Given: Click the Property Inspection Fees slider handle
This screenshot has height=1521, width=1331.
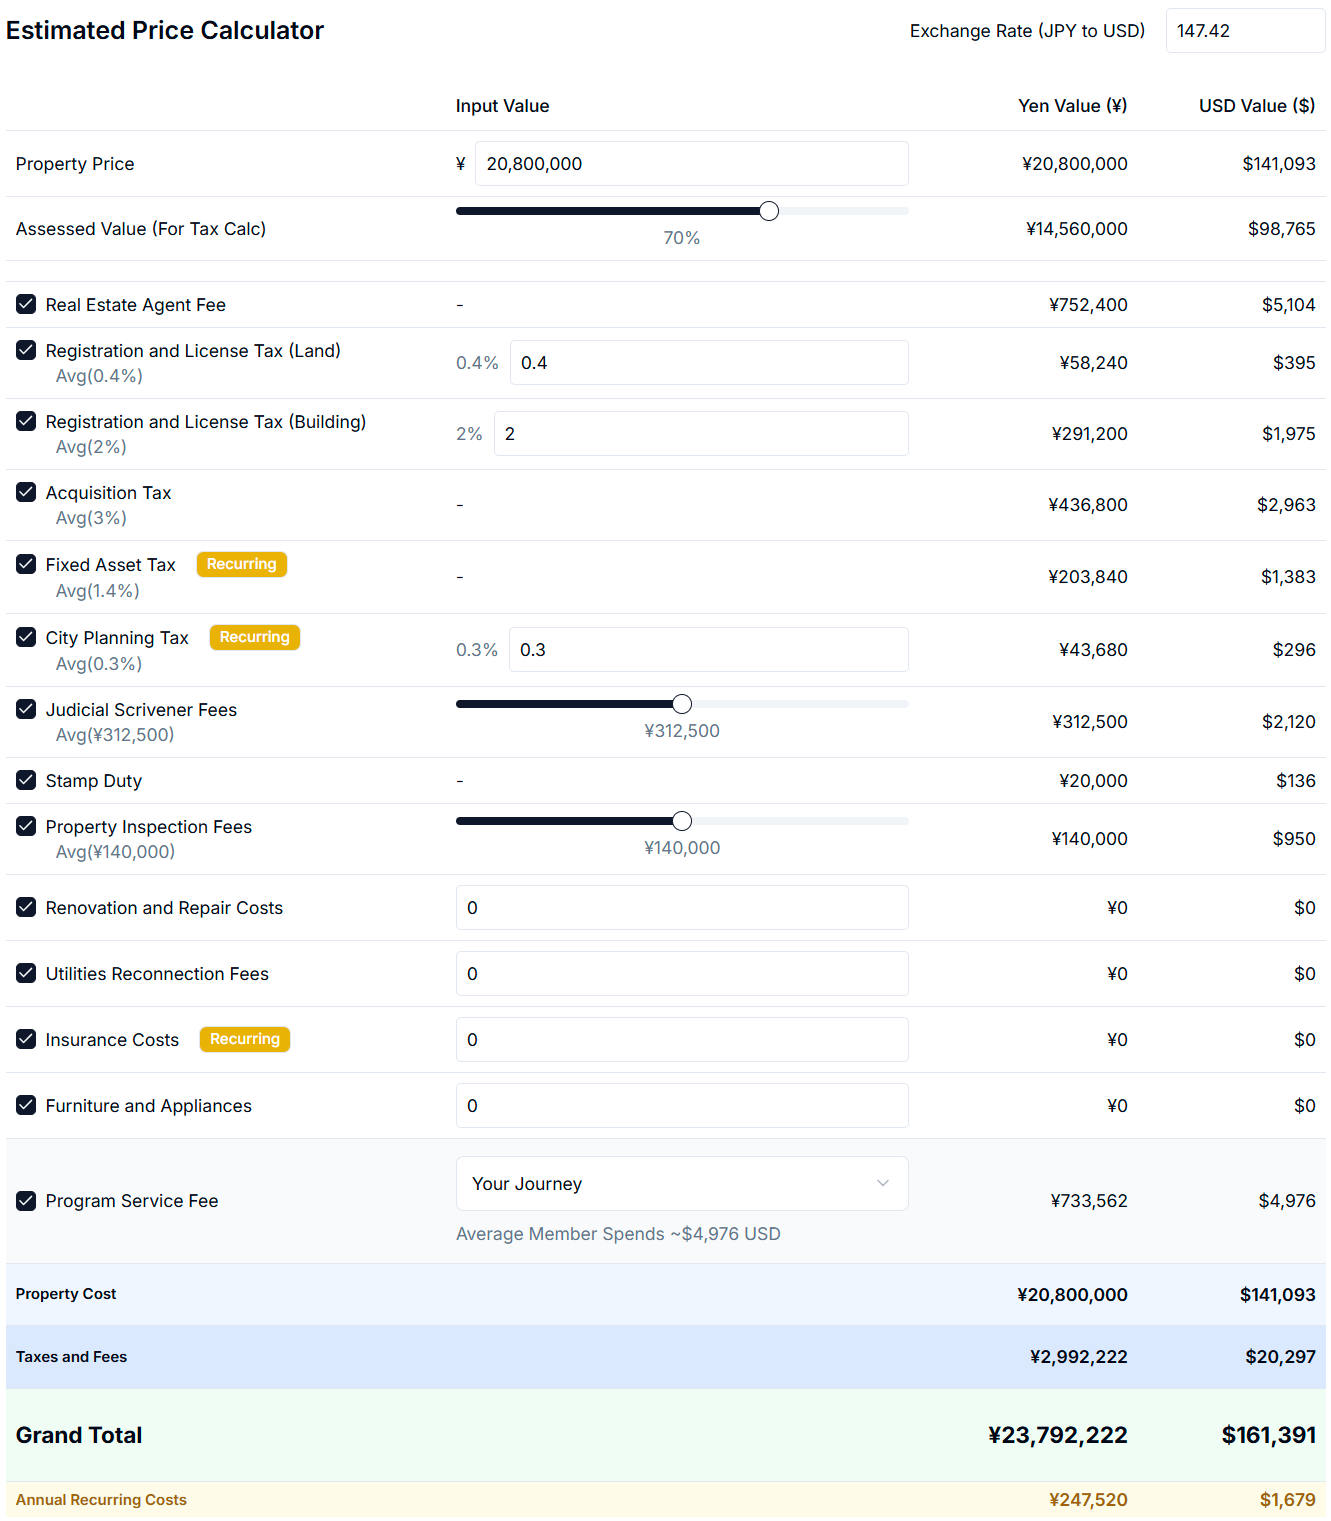Looking at the screenshot, I should point(682,821).
